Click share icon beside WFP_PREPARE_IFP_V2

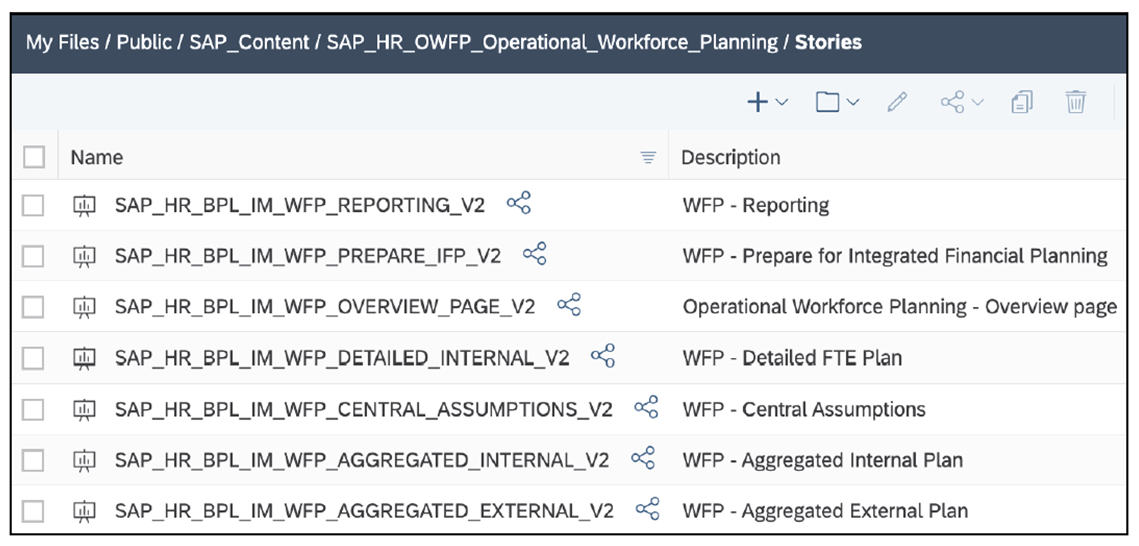click(x=535, y=253)
